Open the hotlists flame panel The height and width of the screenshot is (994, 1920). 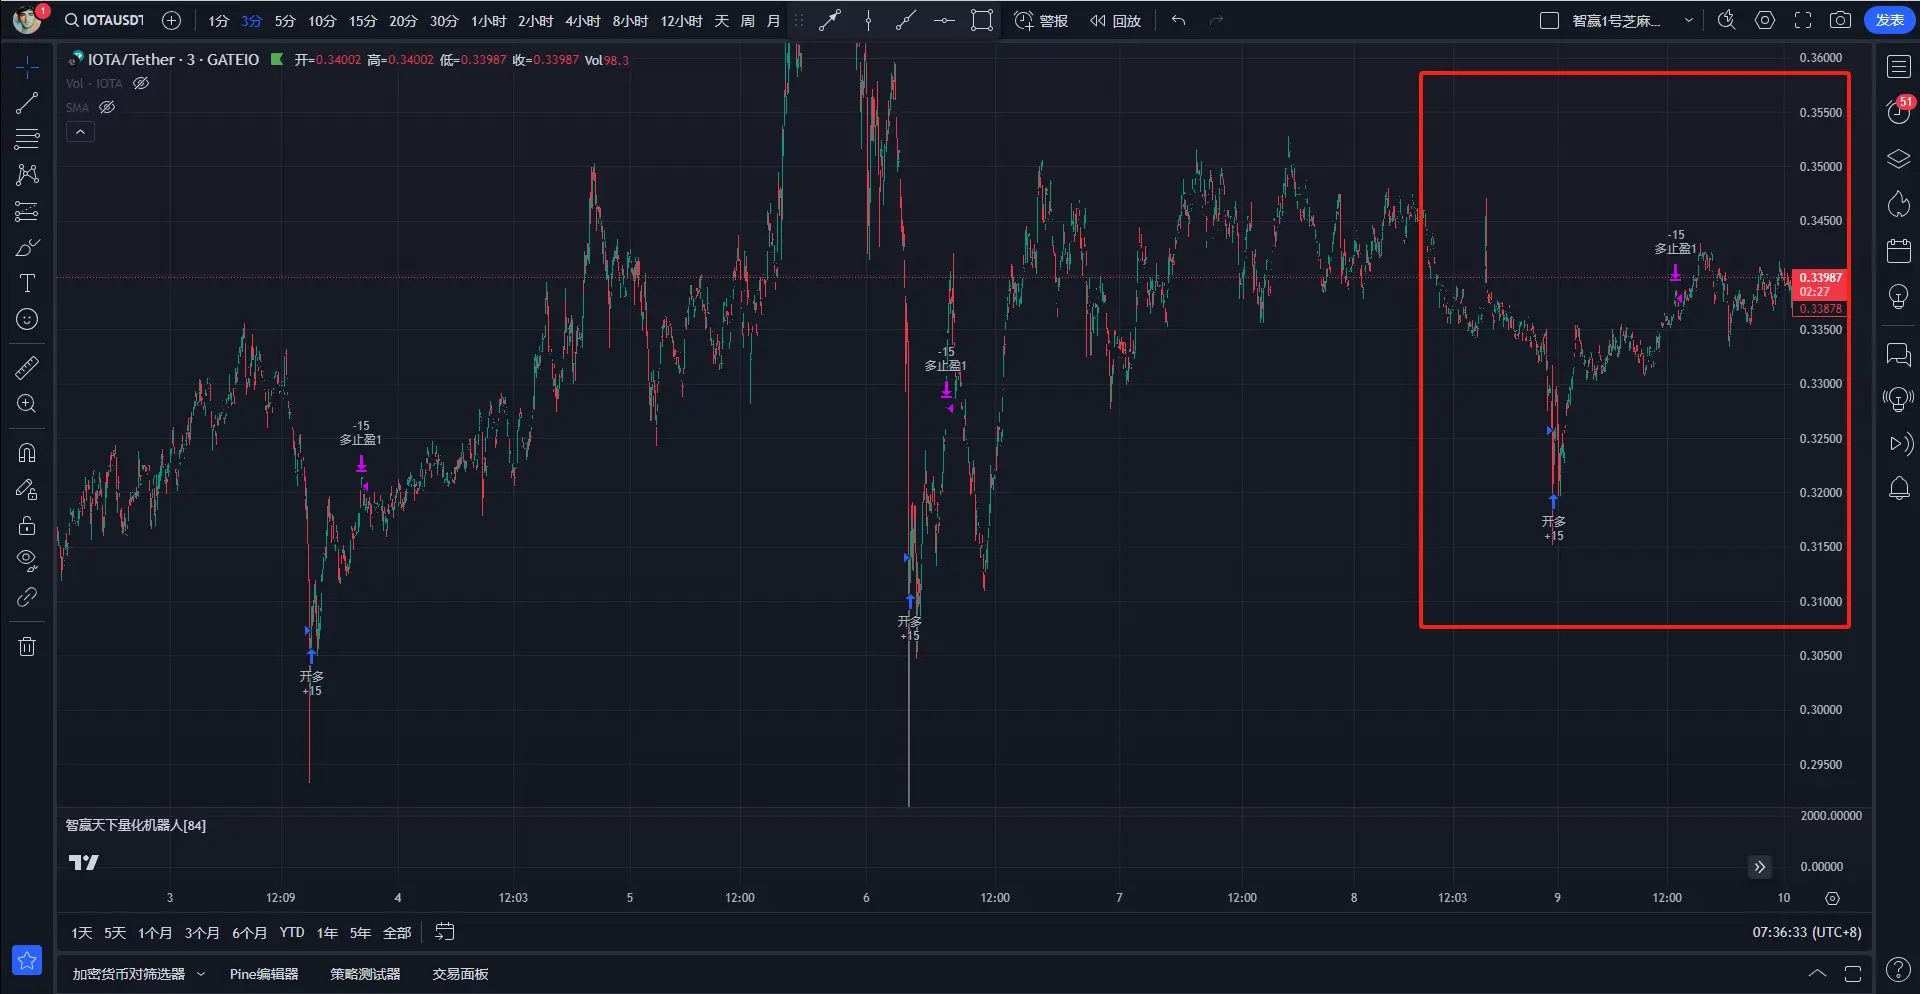pyautogui.click(x=1898, y=205)
